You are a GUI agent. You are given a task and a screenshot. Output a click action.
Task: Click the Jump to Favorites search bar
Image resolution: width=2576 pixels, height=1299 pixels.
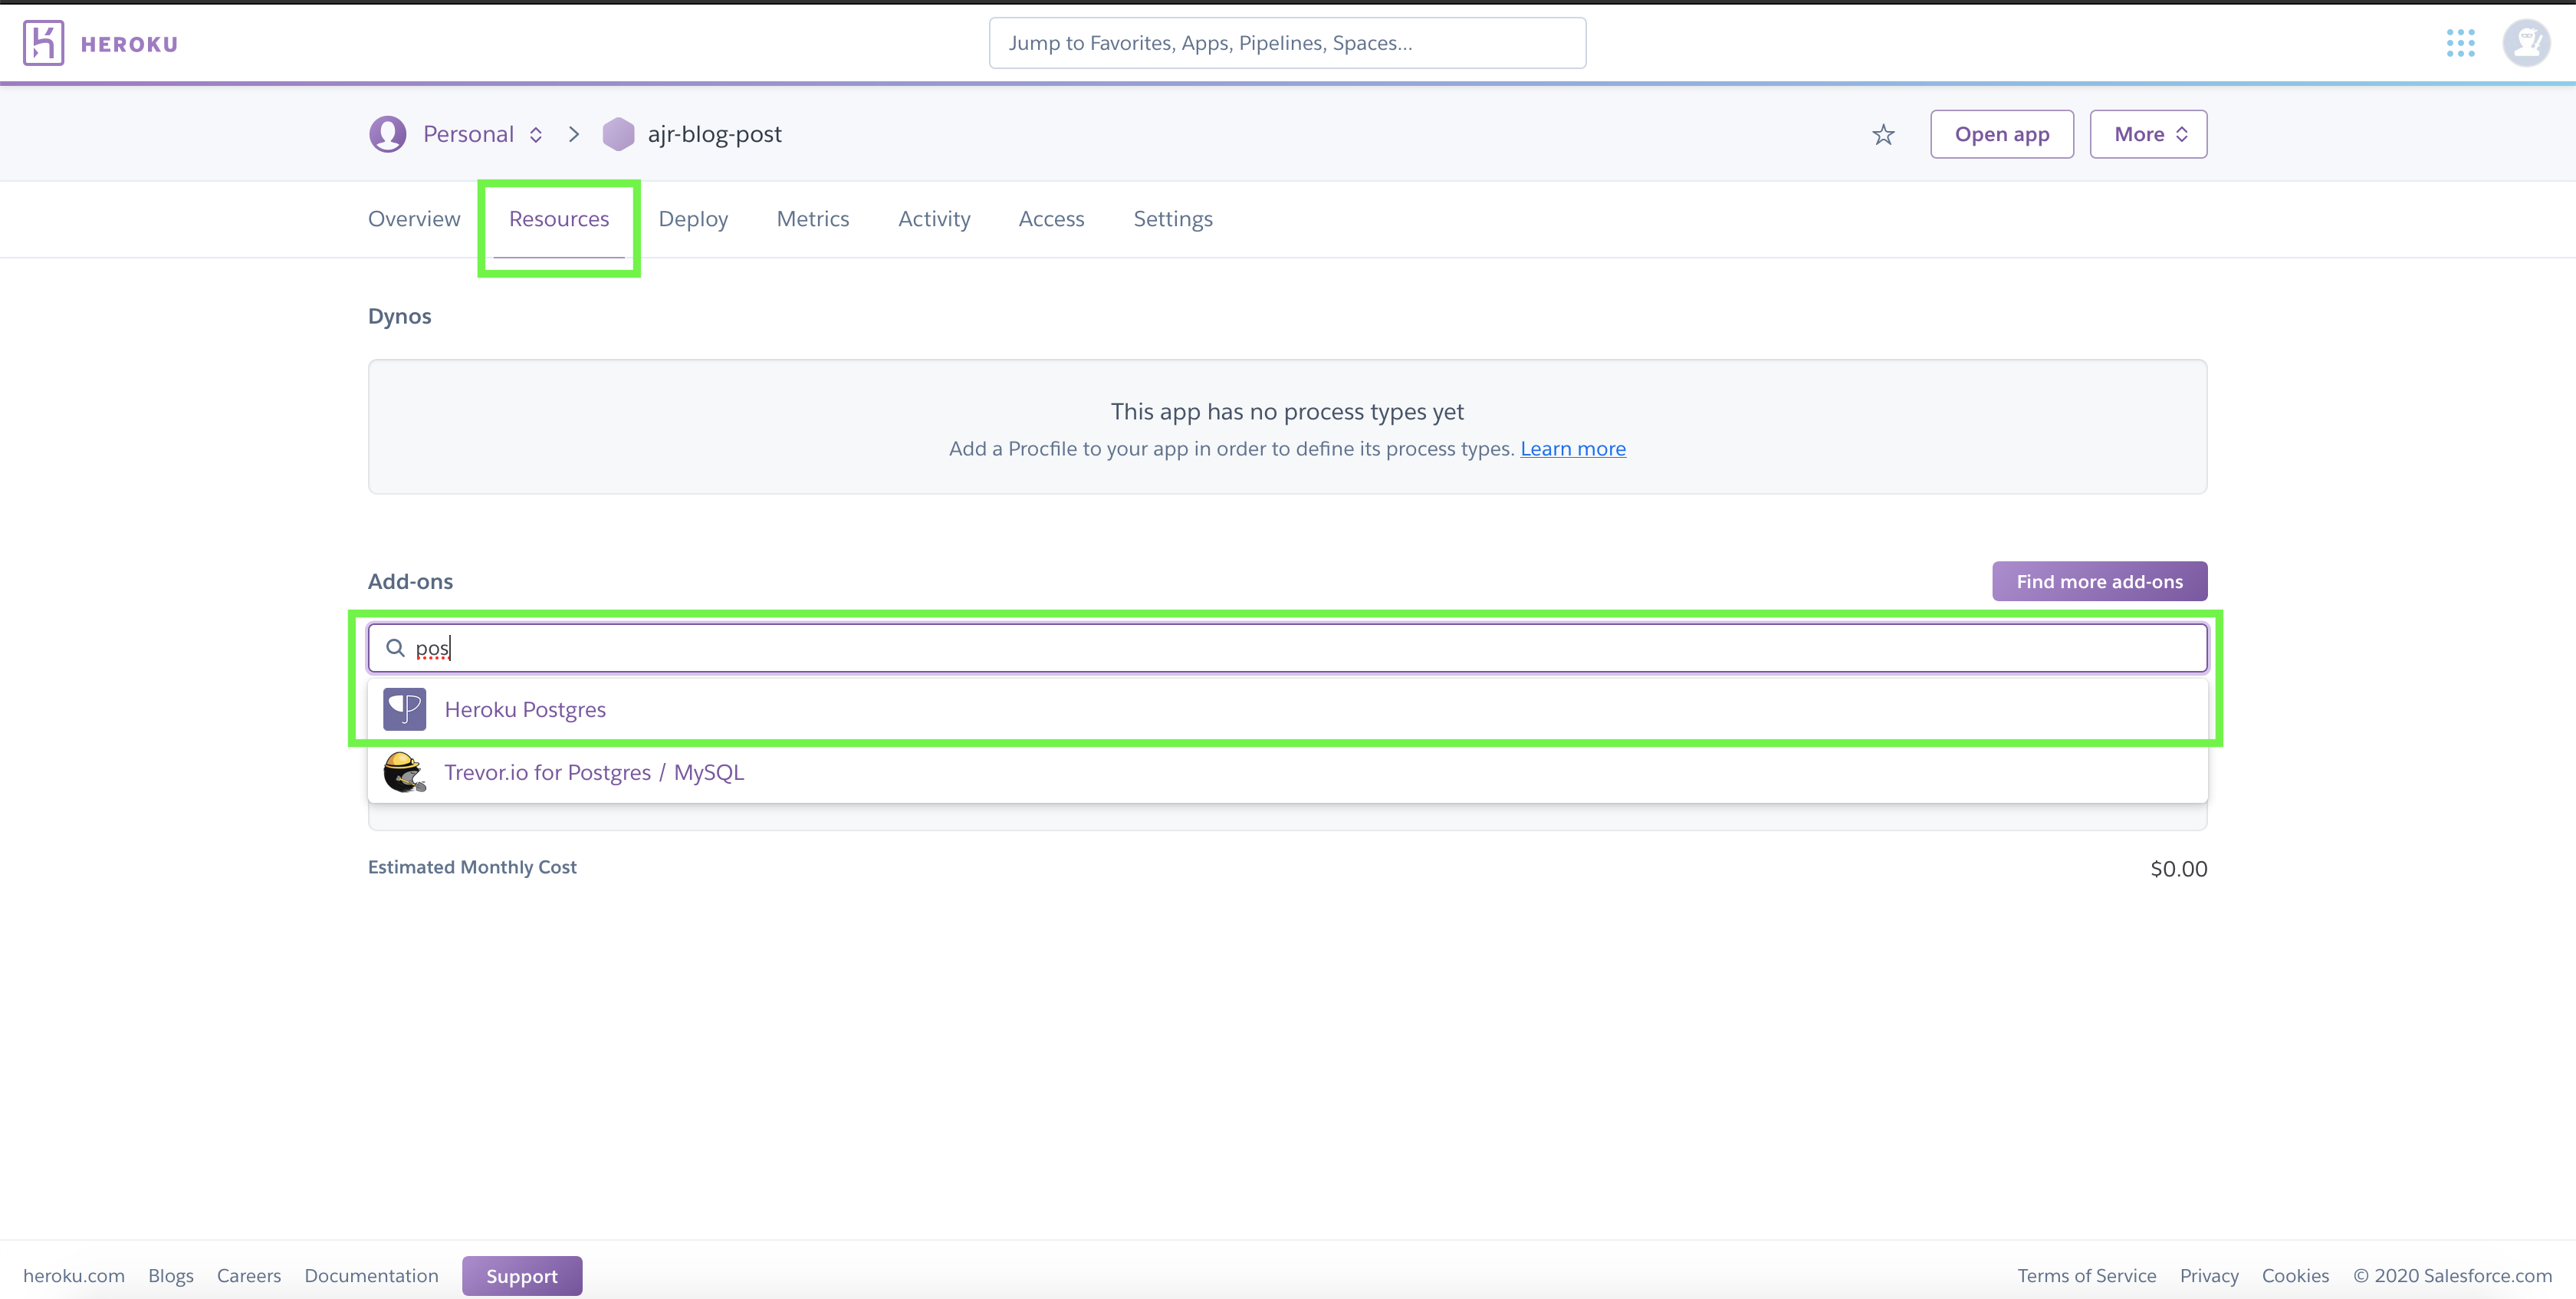click(1286, 42)
